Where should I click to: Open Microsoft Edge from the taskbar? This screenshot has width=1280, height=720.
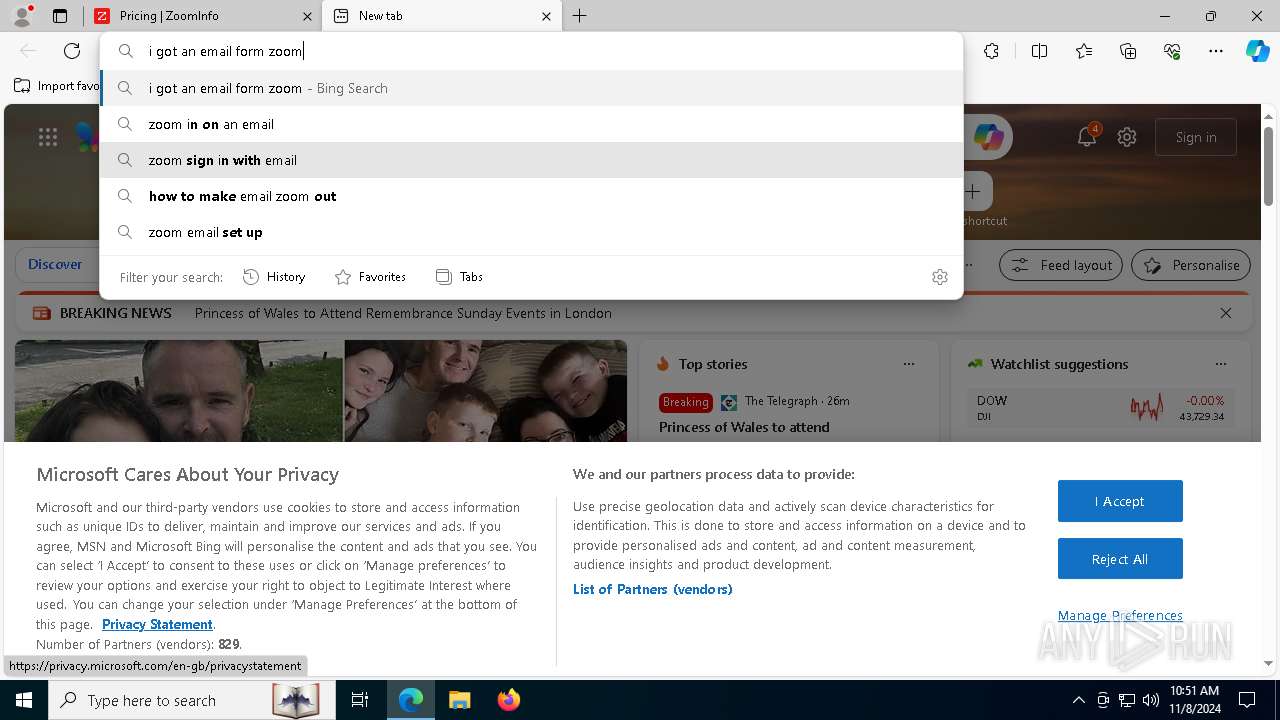click(411, 700)
